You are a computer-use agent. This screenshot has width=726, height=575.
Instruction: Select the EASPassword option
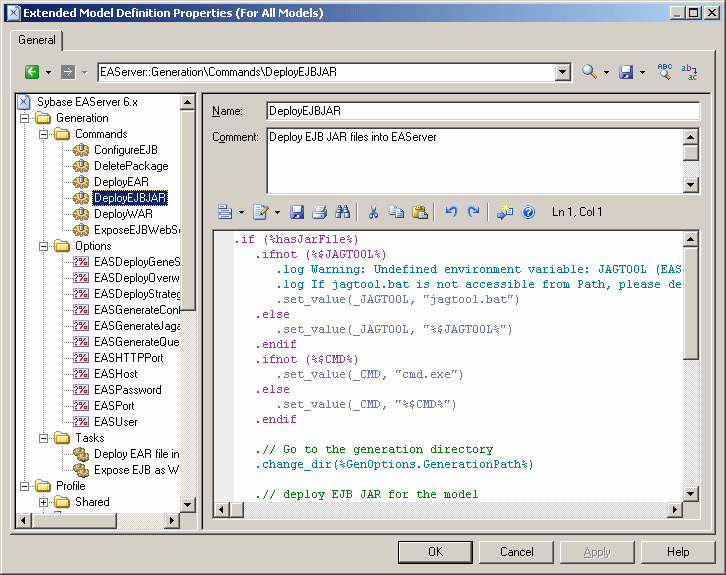pyautogui.click(x=128, y=390)
